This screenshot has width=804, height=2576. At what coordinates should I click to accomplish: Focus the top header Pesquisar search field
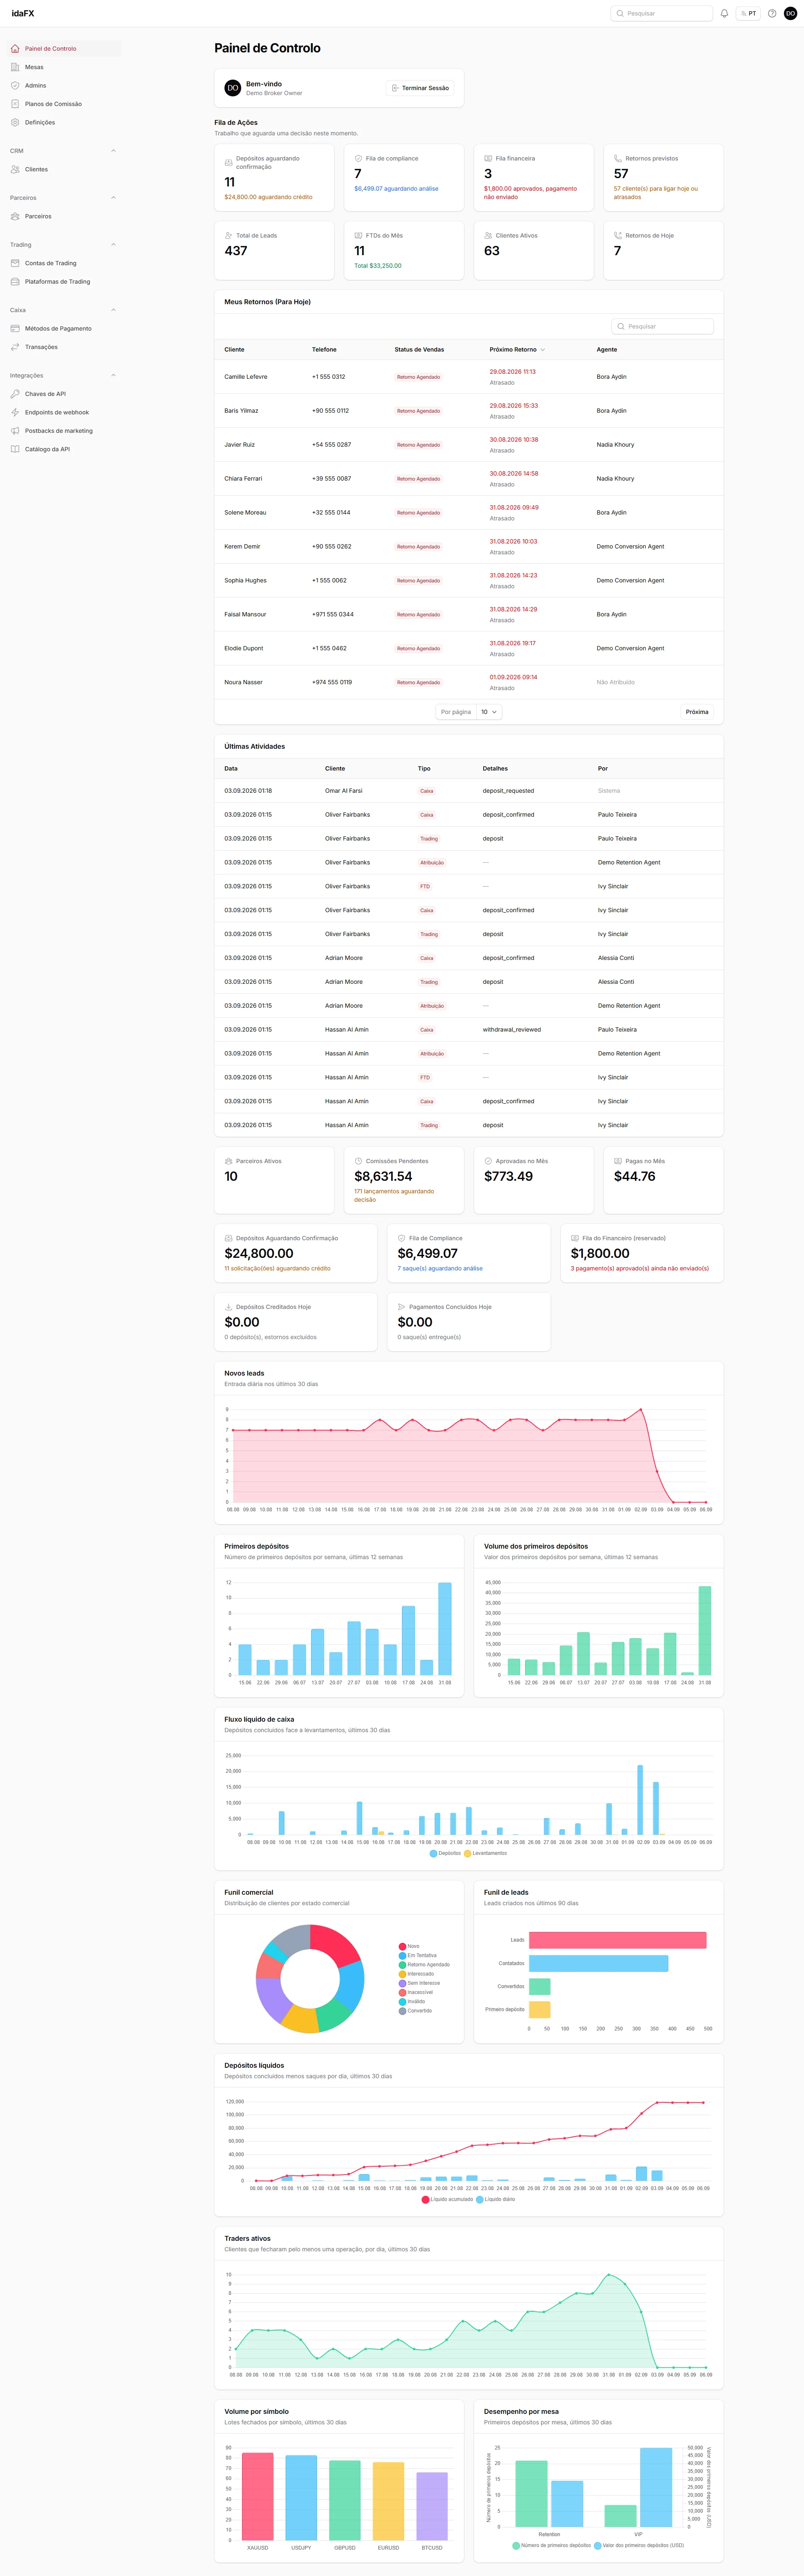pos(662,13)
